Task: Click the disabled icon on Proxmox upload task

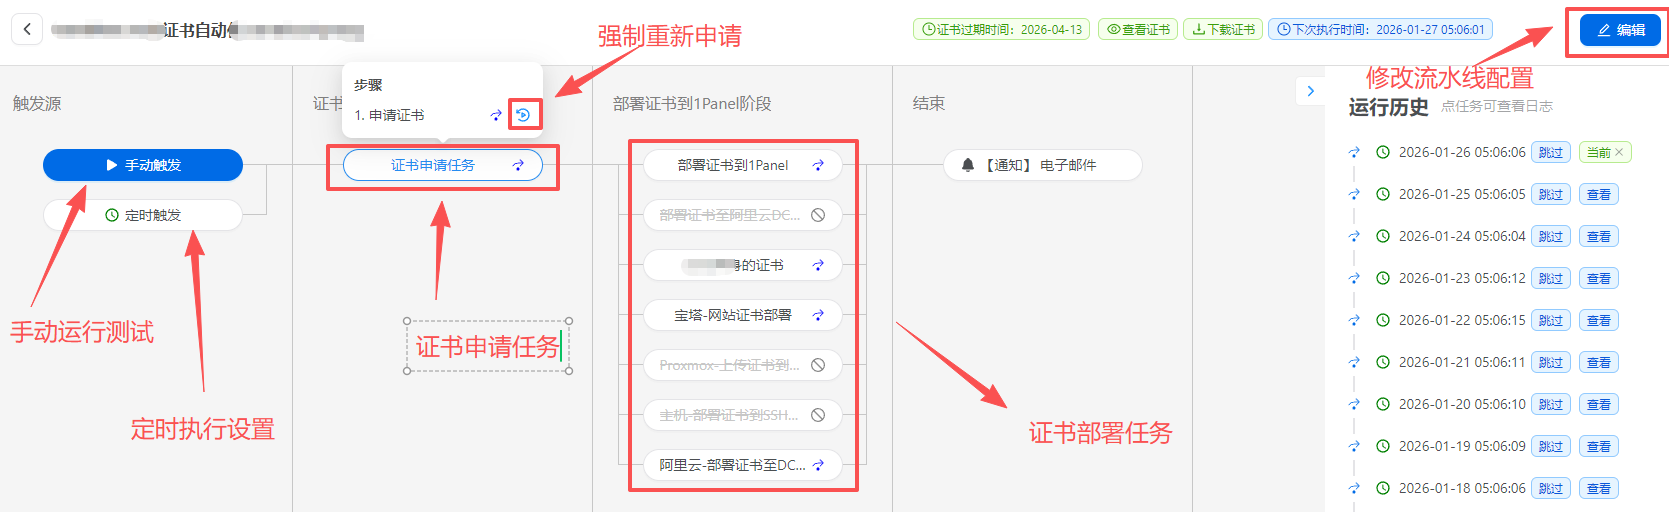Action: [818, 365]
